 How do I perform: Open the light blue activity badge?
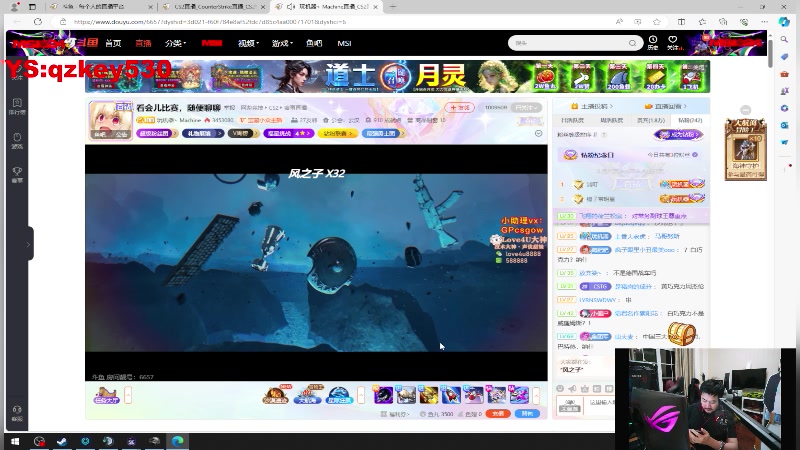pos(384,133)
